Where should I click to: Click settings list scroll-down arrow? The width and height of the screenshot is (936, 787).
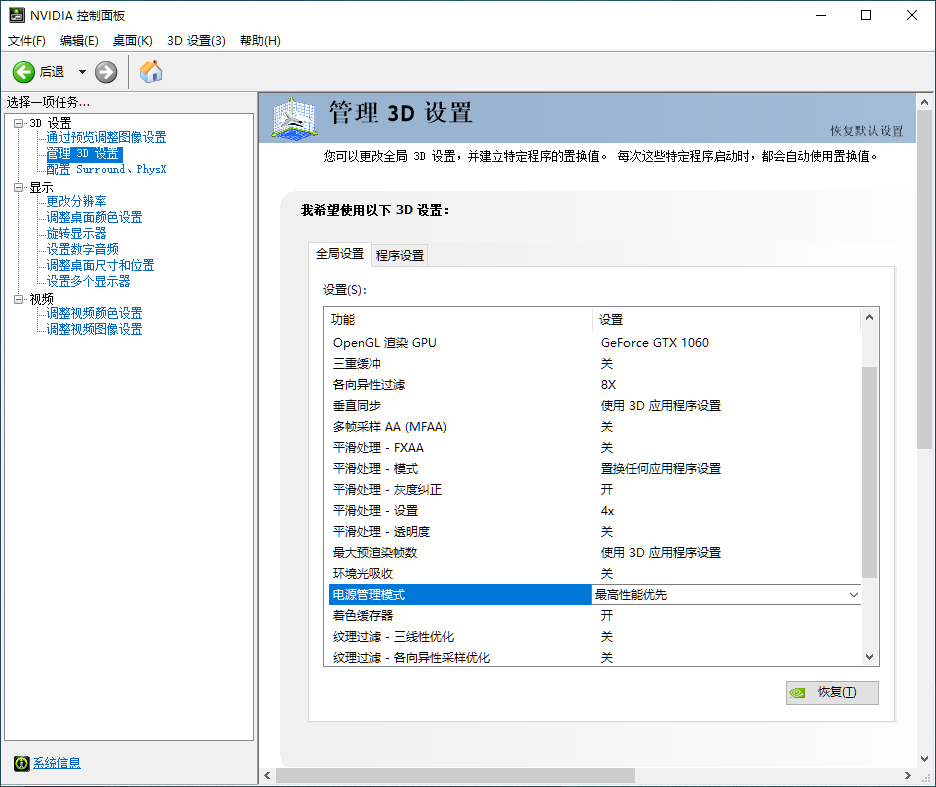coord(870,657)
